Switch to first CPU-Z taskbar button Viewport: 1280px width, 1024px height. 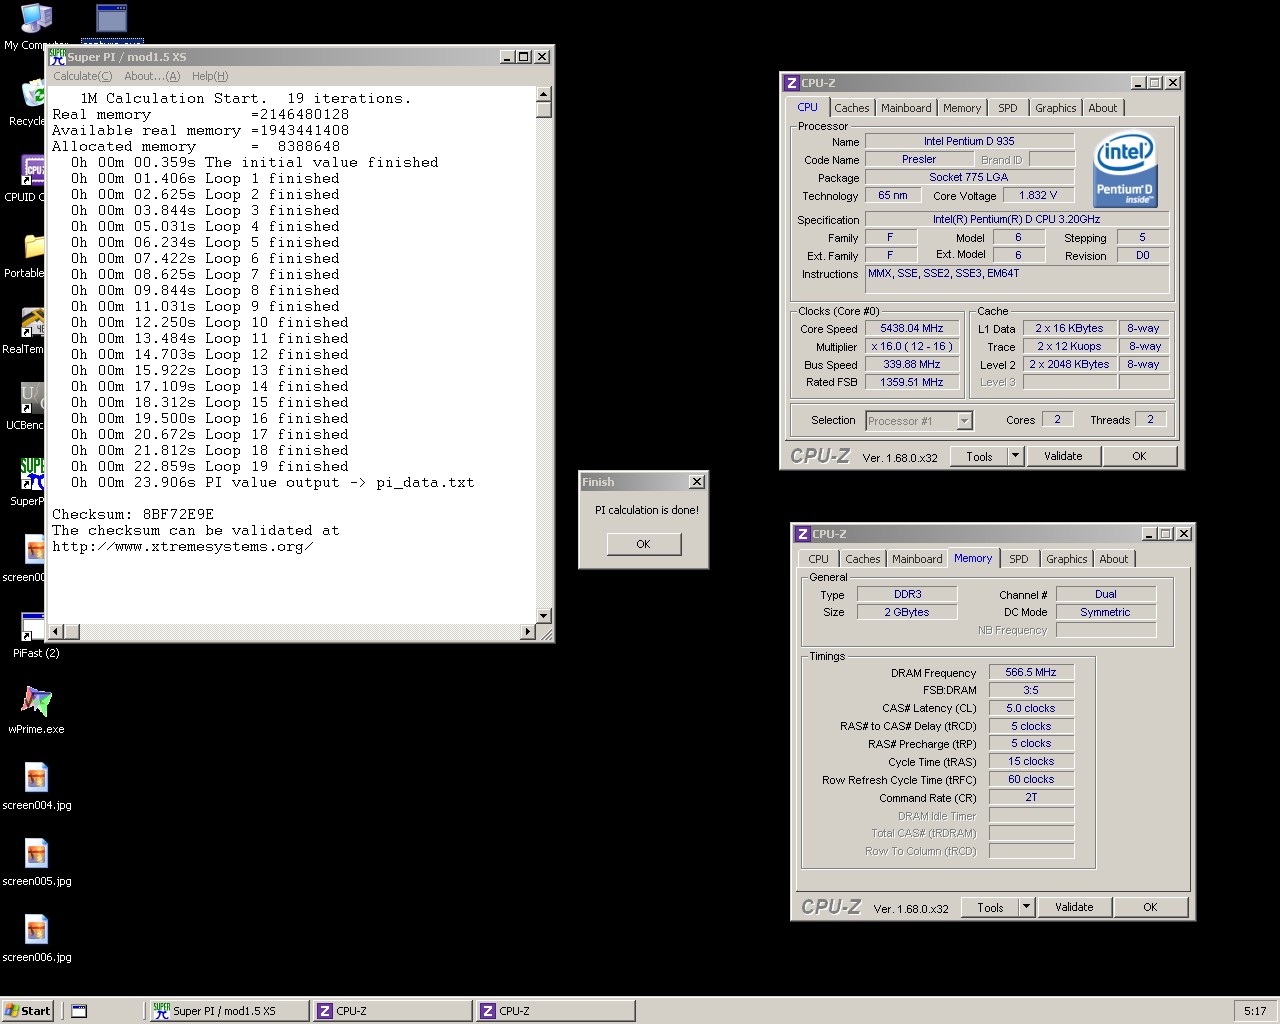(391, 1011)
